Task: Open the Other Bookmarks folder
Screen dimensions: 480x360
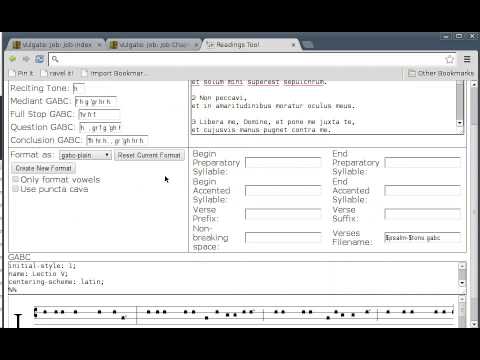Action: [441, 73]
